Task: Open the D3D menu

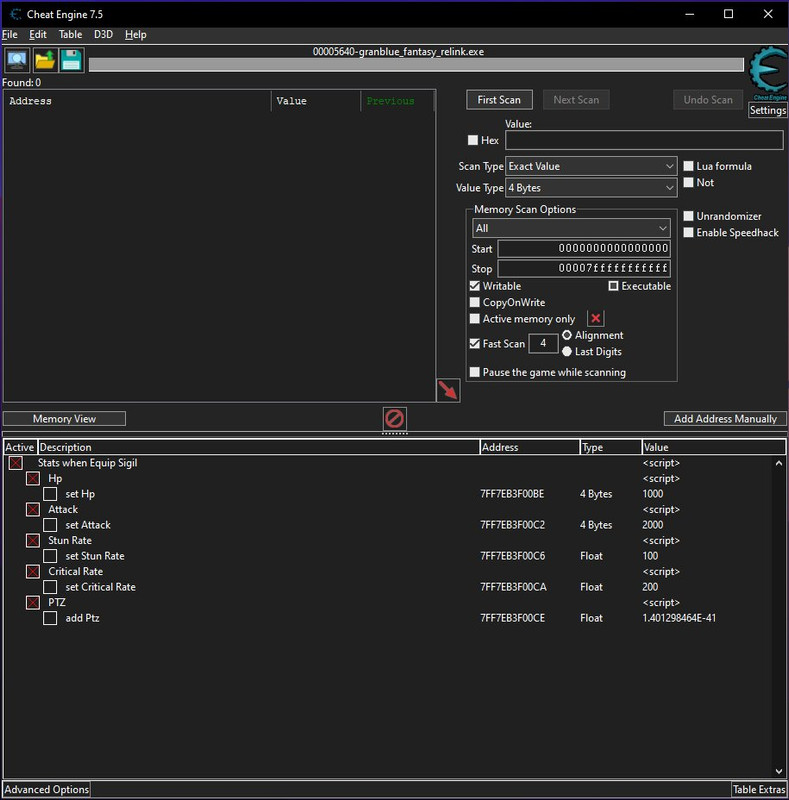Action: point(103,34)
